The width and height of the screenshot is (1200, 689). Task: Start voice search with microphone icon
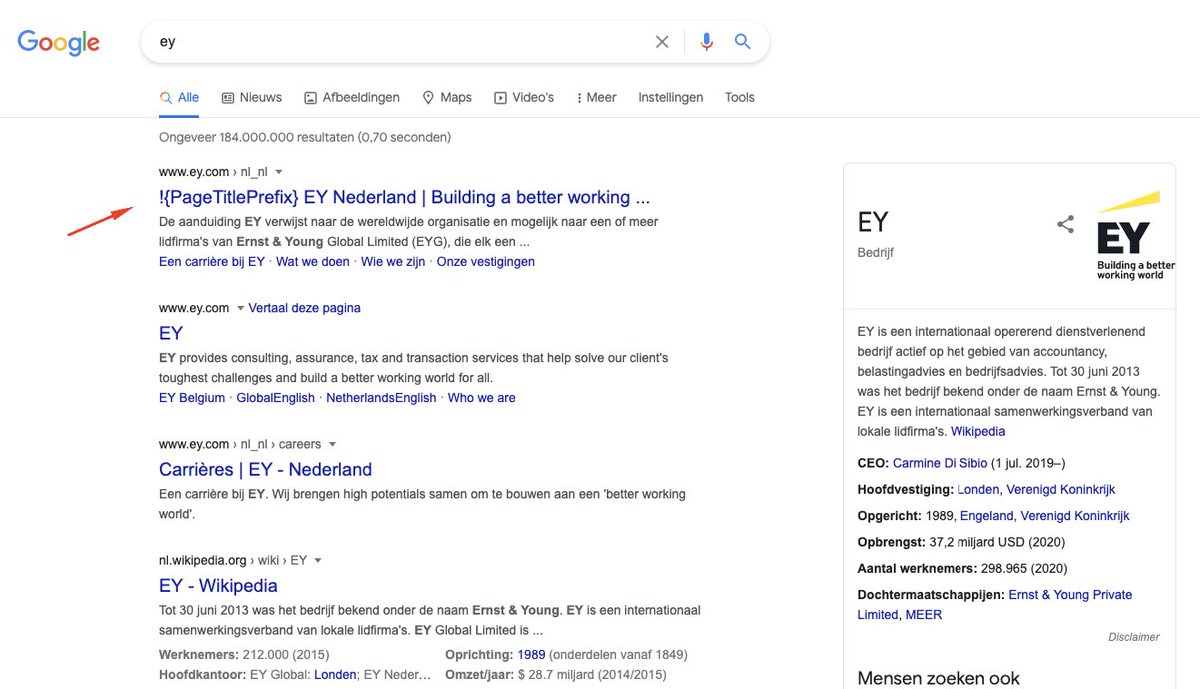[x=707, y=42]
